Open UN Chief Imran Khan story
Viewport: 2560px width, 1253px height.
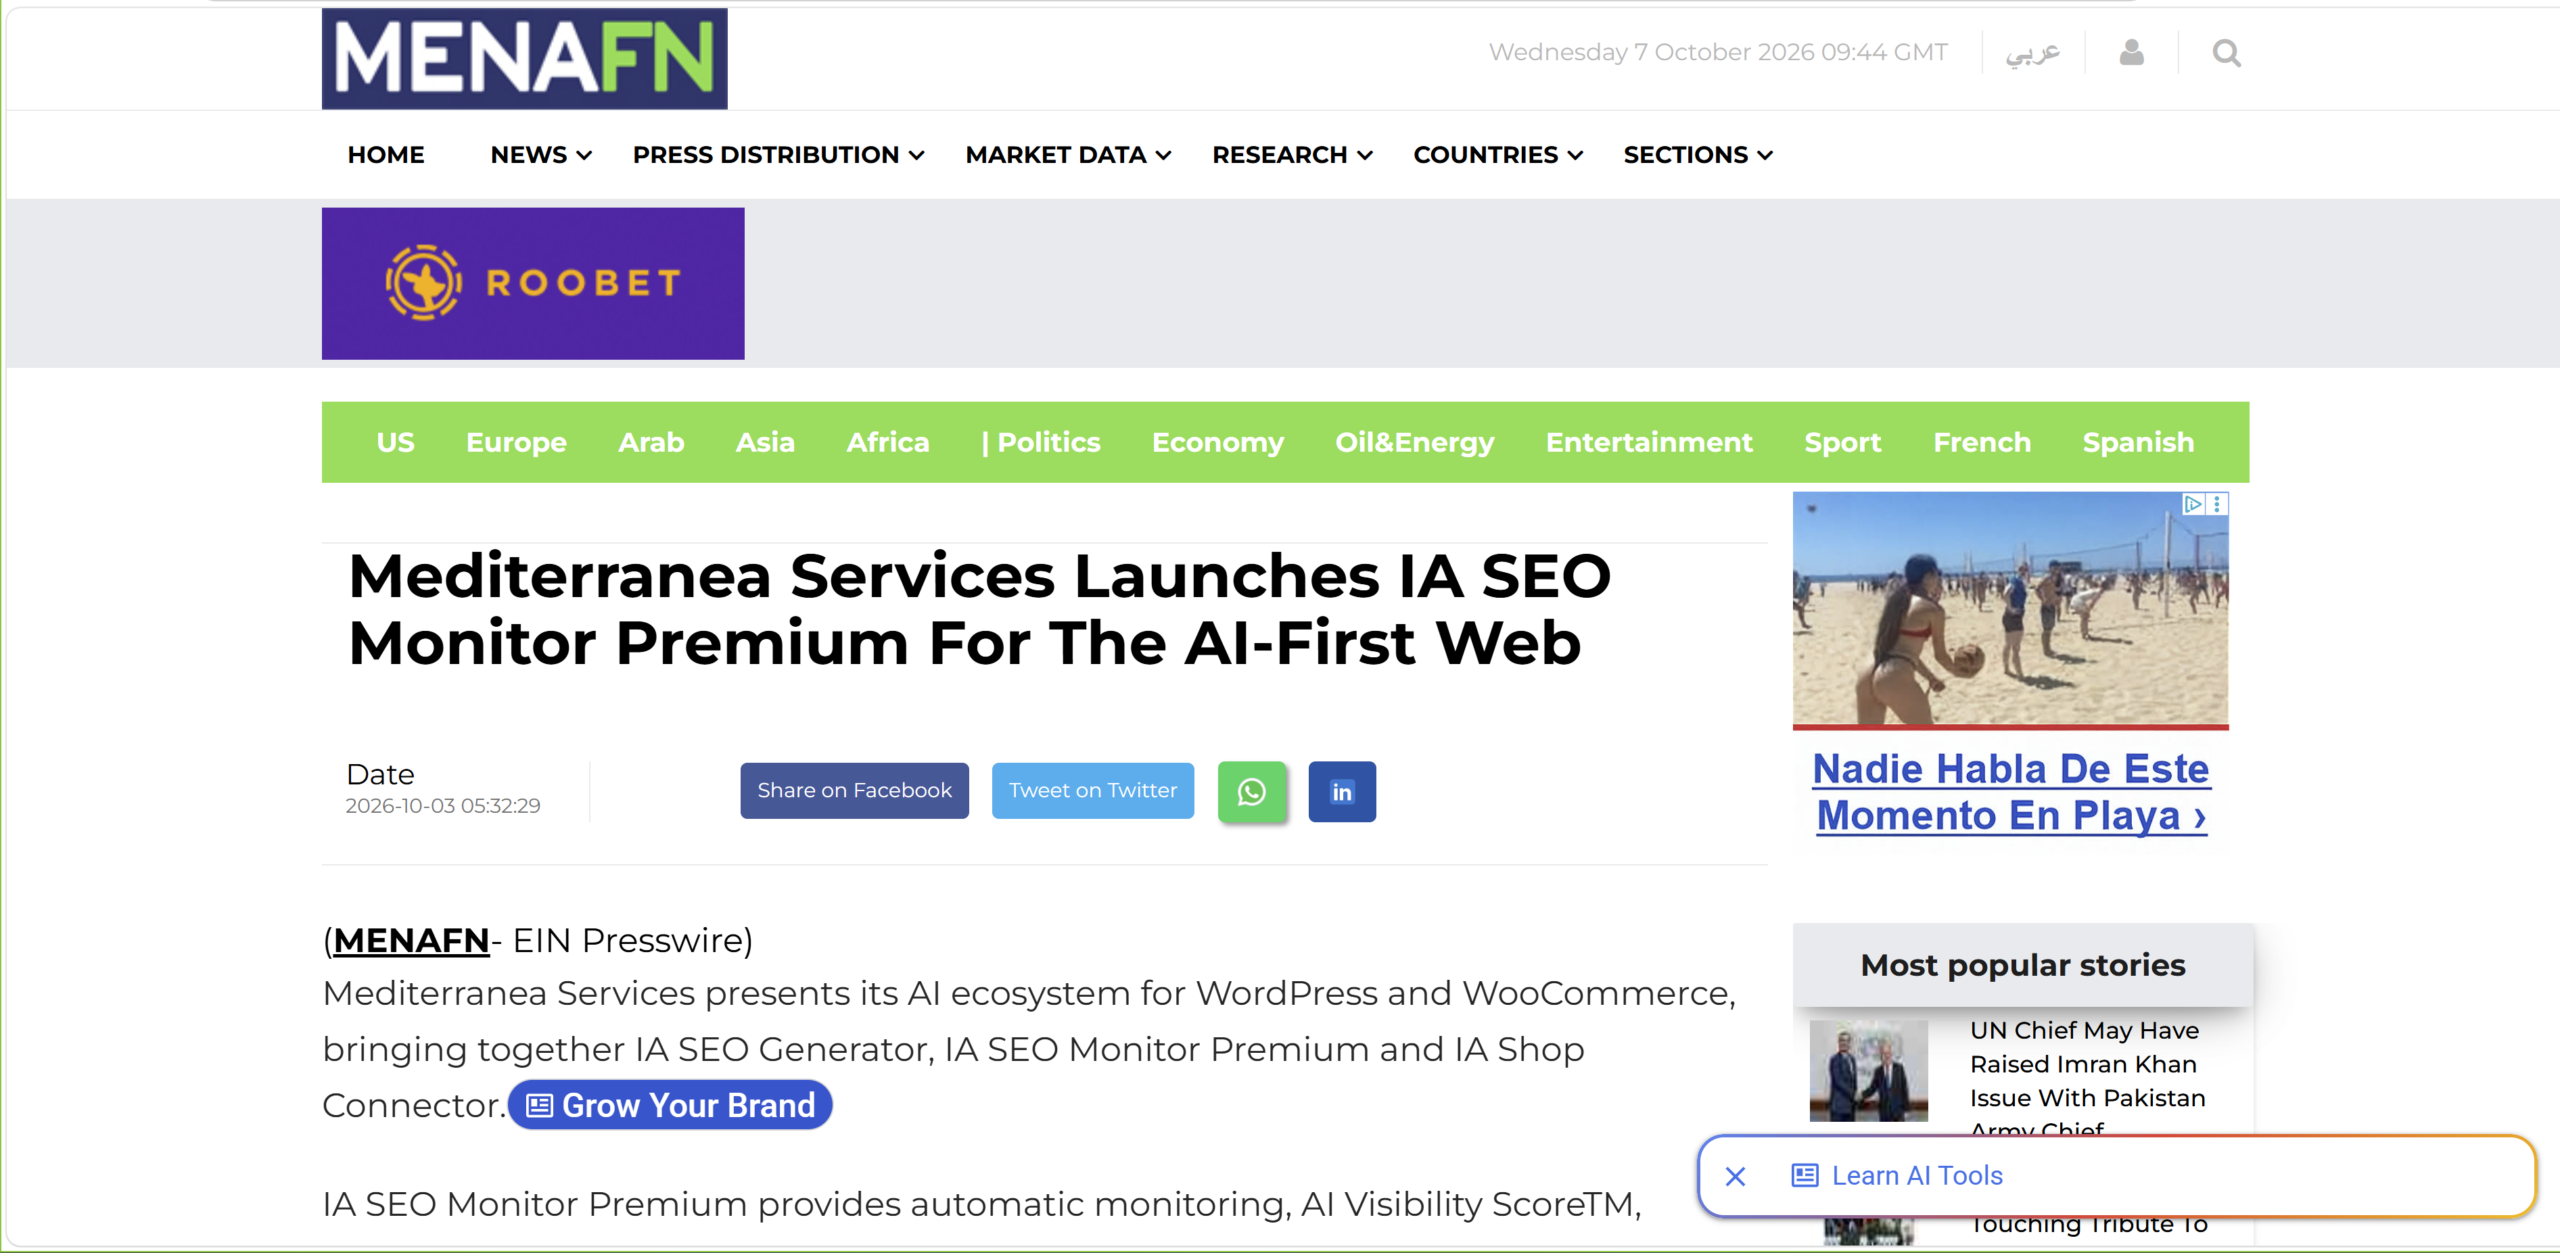(2087, 1080)
